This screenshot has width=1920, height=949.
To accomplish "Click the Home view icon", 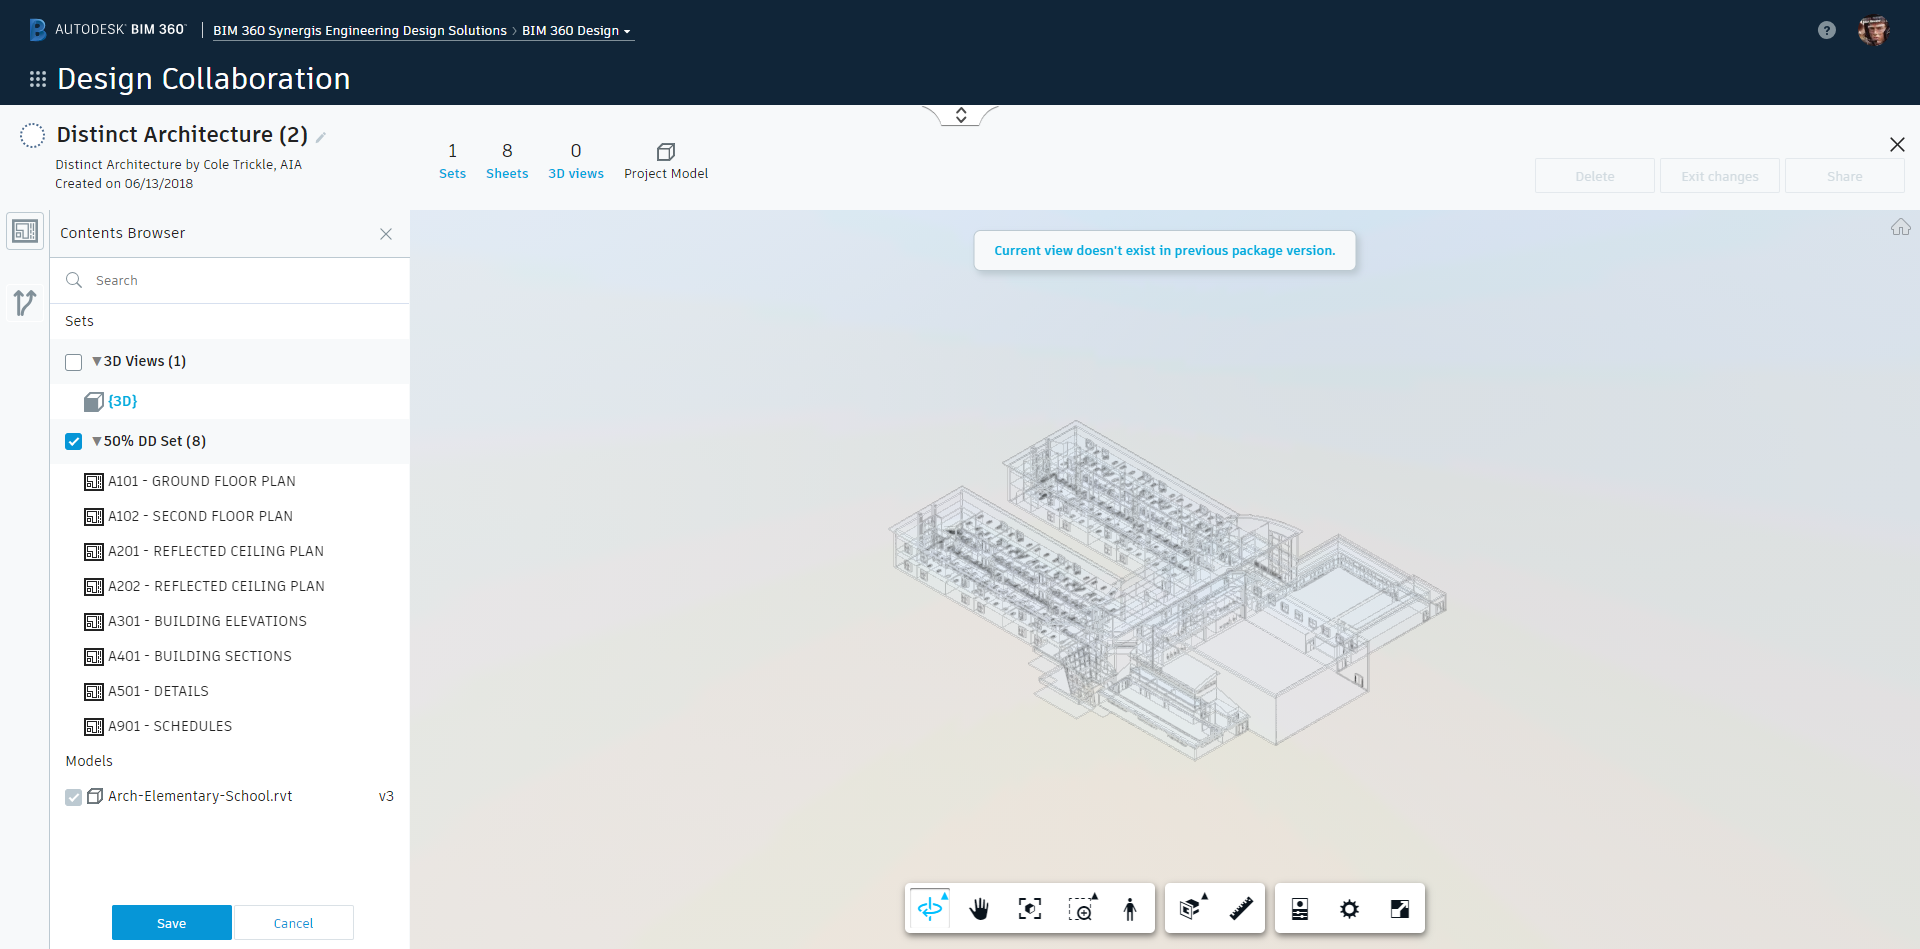I will click(1900, 228).
